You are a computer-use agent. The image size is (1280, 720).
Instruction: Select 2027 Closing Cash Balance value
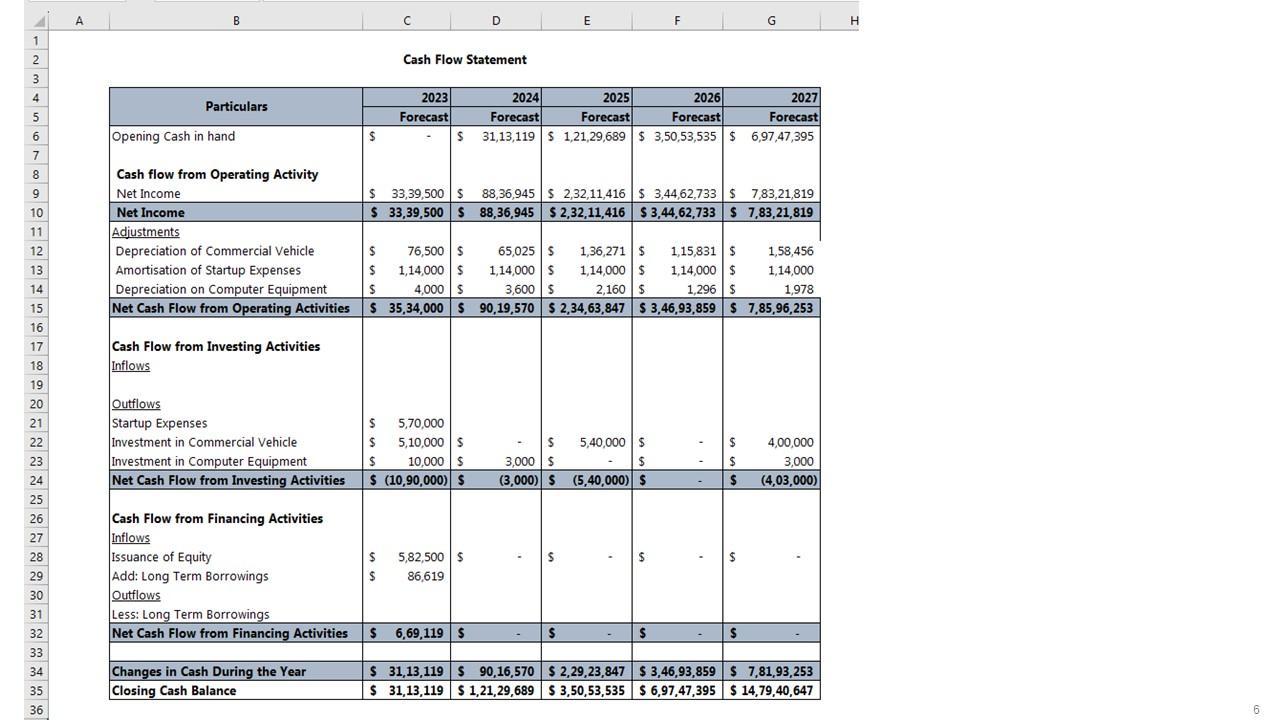click(x=772, y=691)
